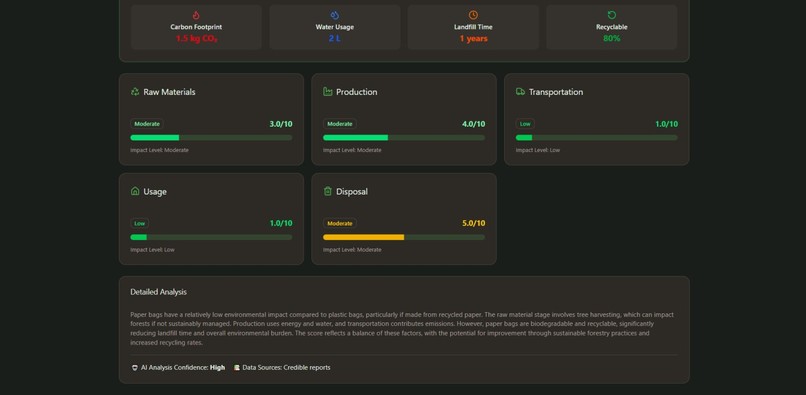
Task: Click the Moderate badge in Raw Materials
Action: point(147,124)
